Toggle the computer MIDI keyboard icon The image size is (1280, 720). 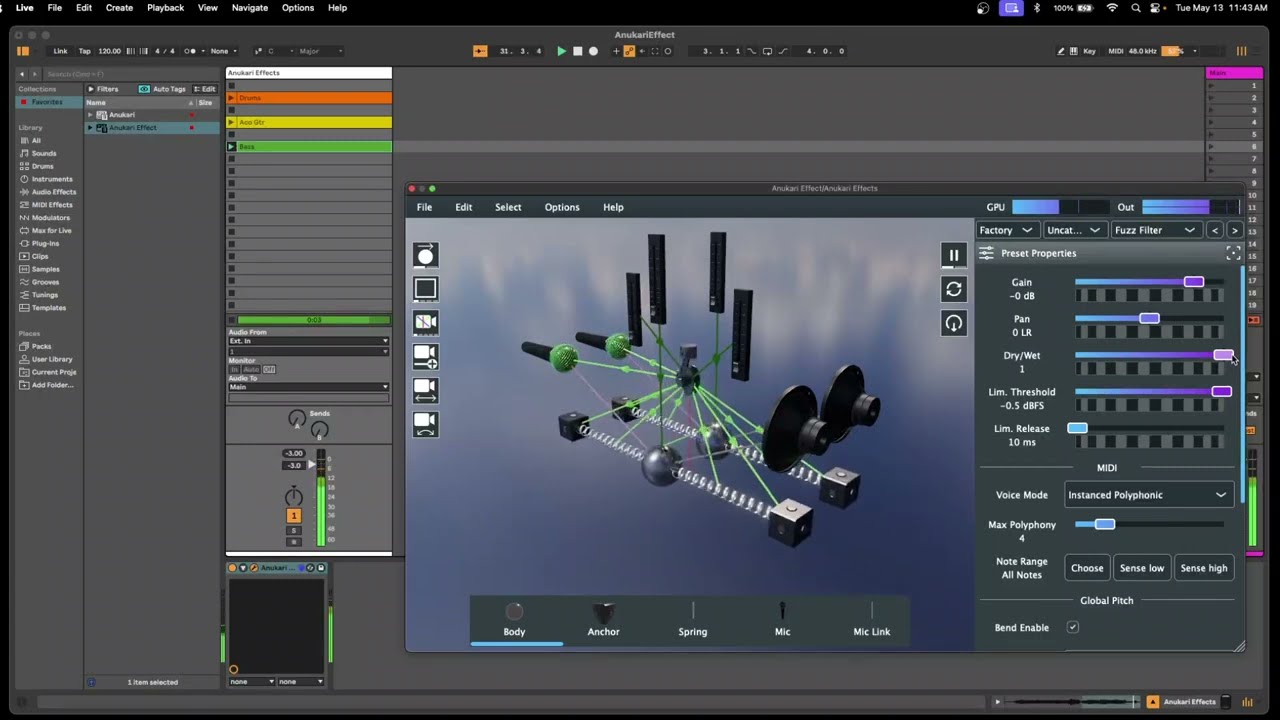[1076, 51]
